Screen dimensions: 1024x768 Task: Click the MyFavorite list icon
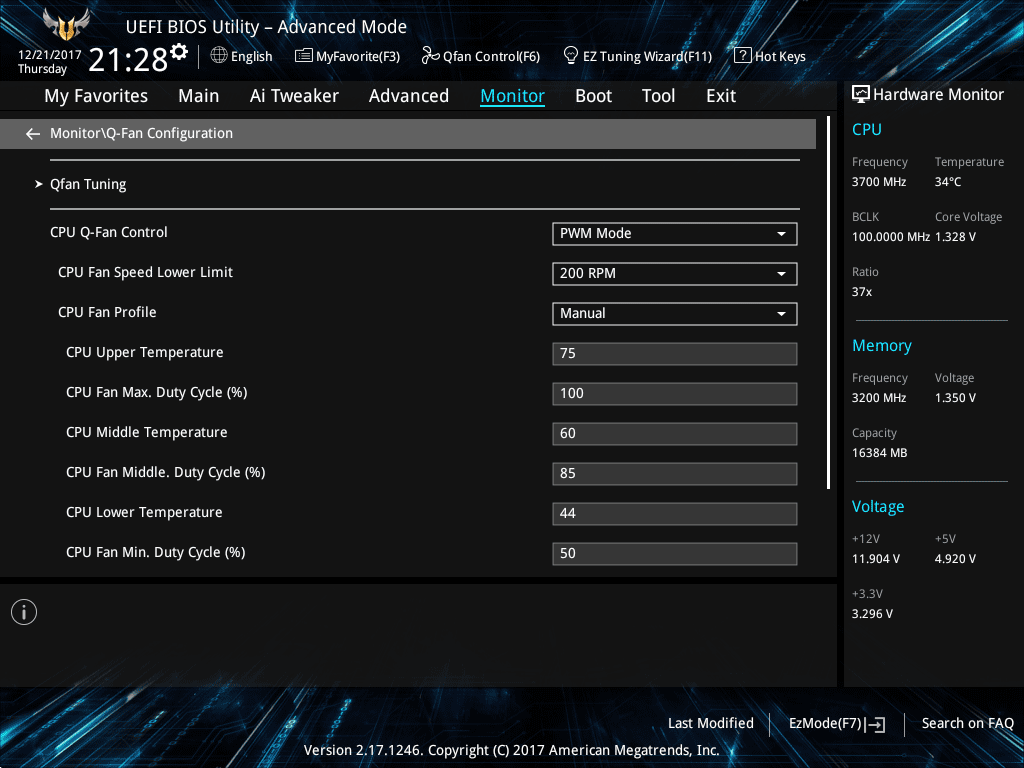pyautogui.click(x=304, y=56)
